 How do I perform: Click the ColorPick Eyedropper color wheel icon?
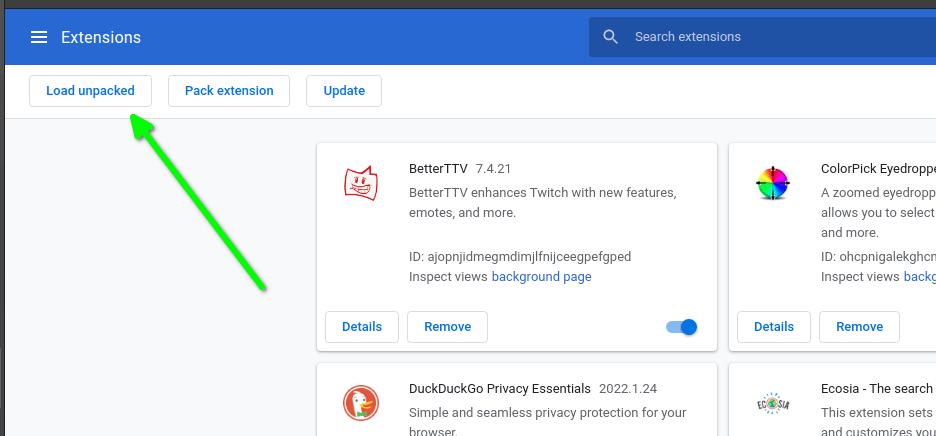pos(772,183)
